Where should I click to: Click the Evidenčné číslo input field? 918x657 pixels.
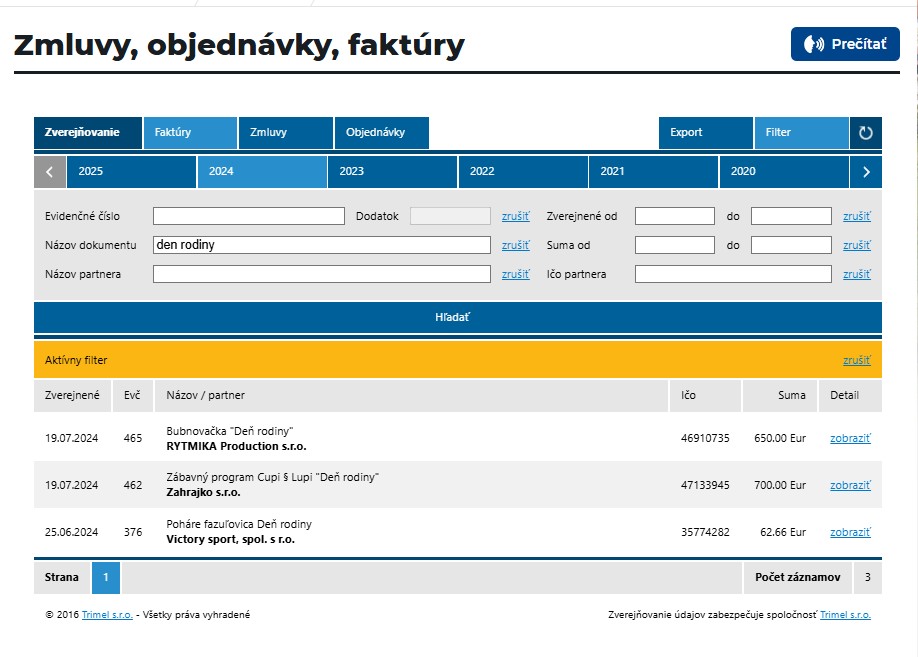248,216
